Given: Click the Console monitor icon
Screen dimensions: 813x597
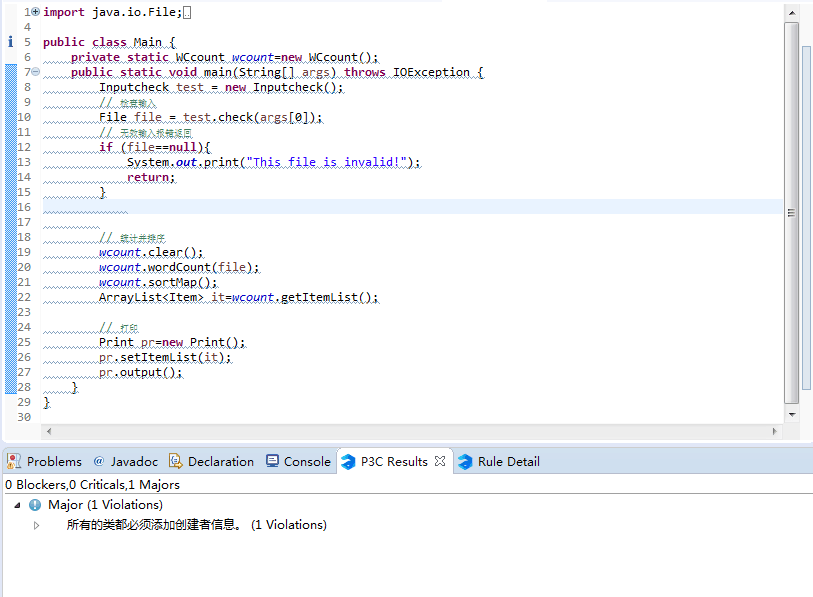Looking at the screenshot, I should [x=273, y=461].
